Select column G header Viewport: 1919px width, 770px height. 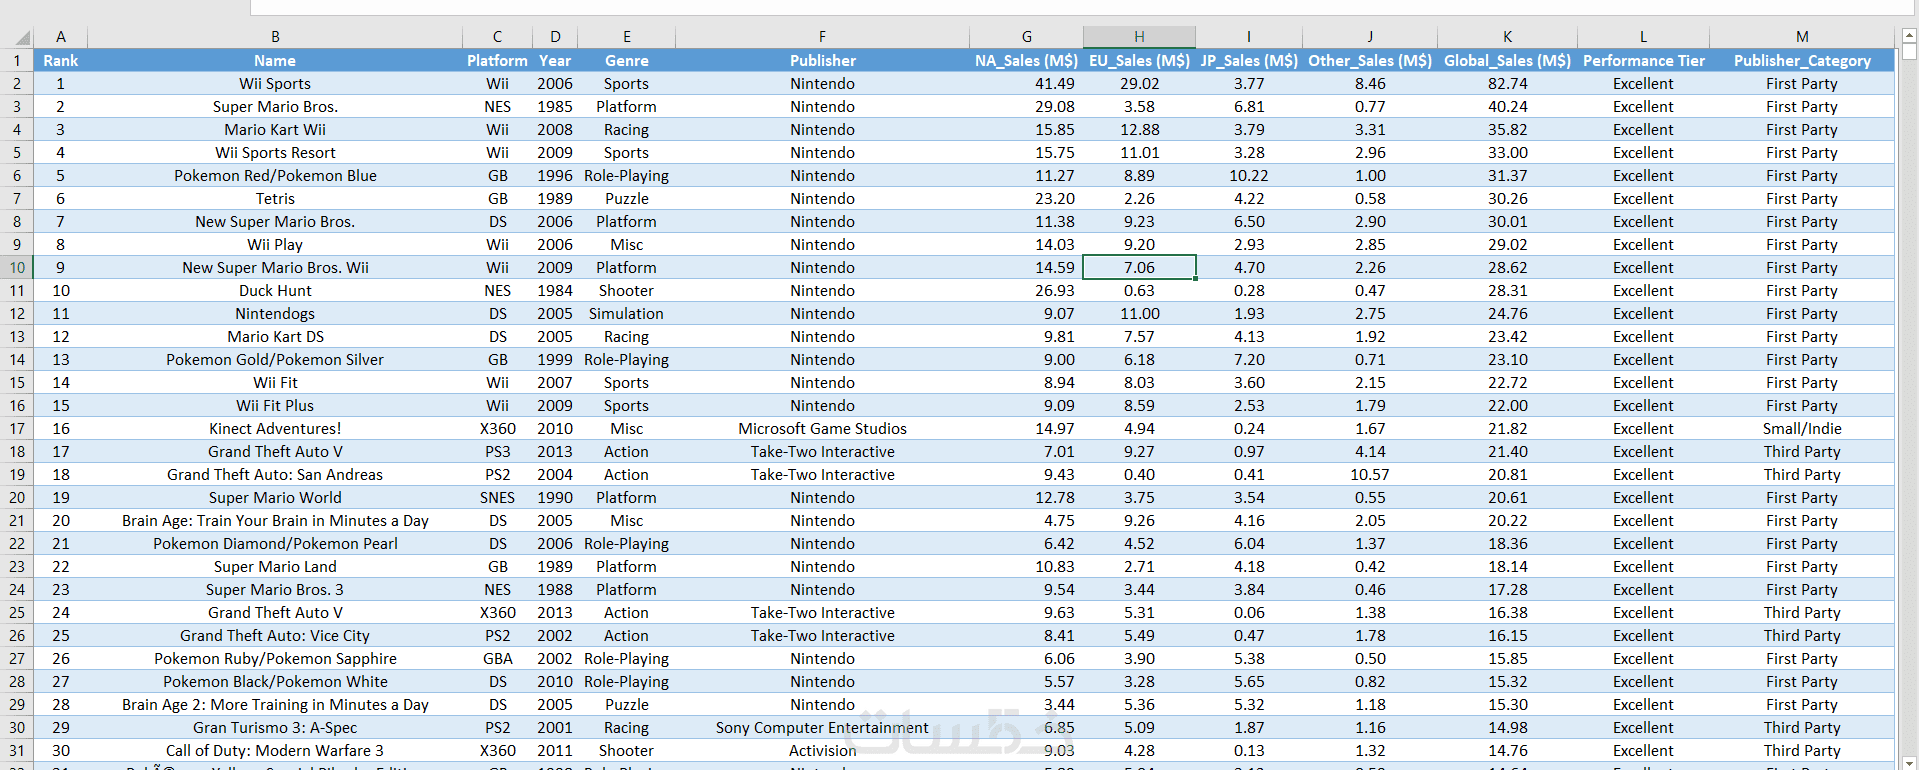tap(1026, 37)
